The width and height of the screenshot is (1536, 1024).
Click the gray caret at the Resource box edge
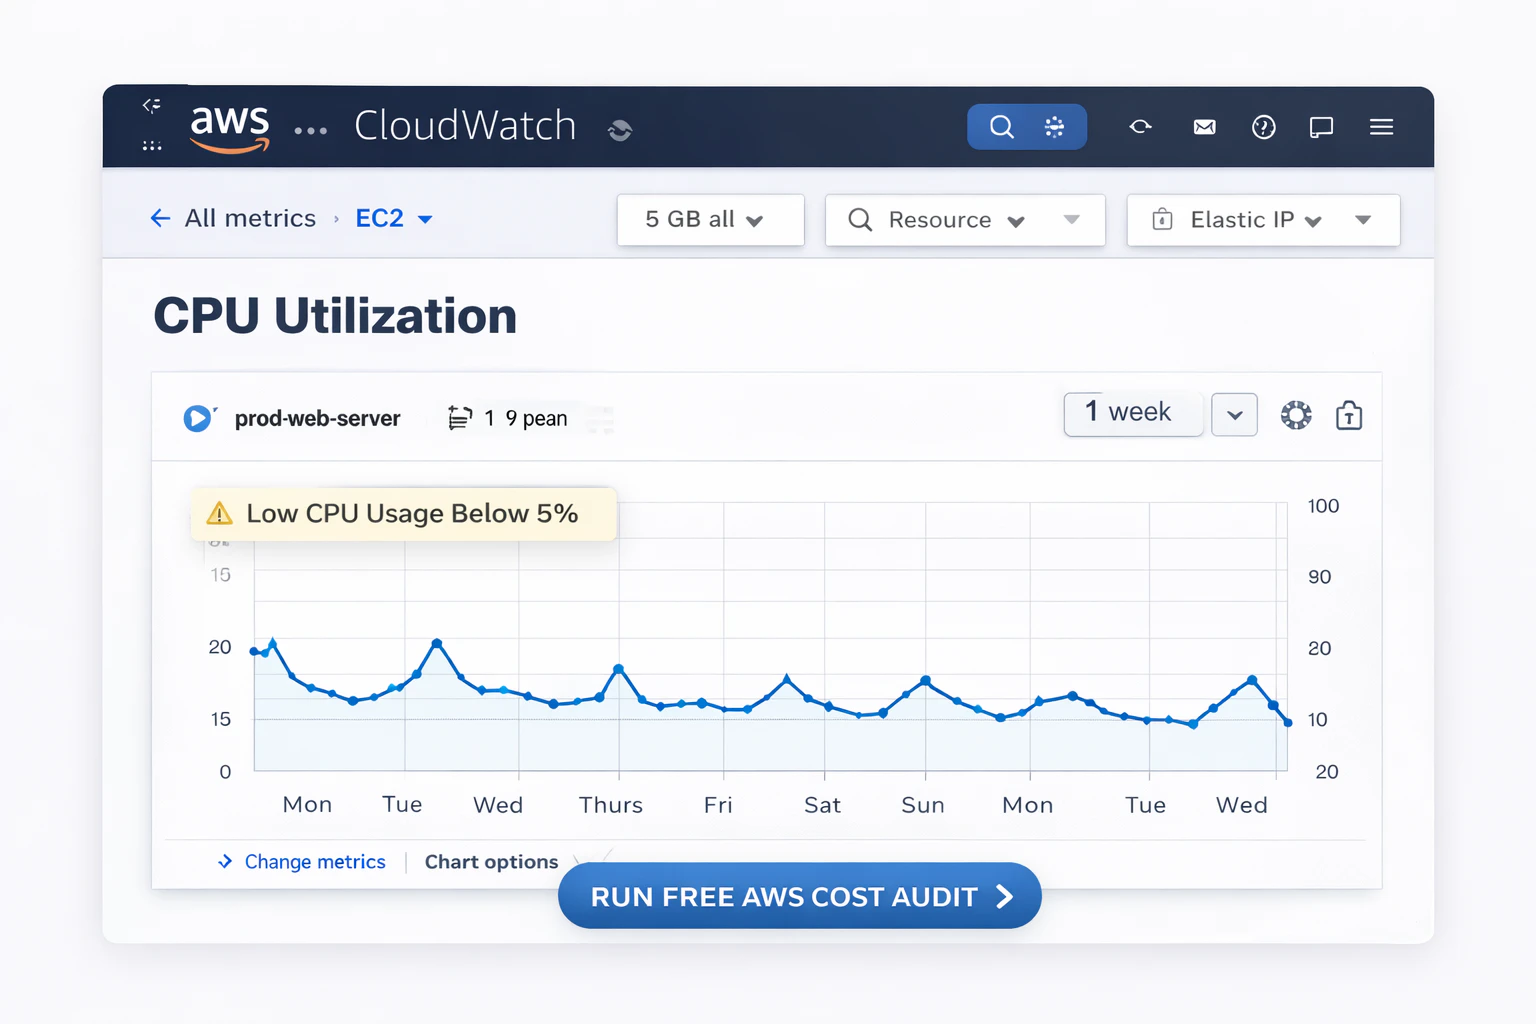pyautogui.click(x=1072, y=220)
